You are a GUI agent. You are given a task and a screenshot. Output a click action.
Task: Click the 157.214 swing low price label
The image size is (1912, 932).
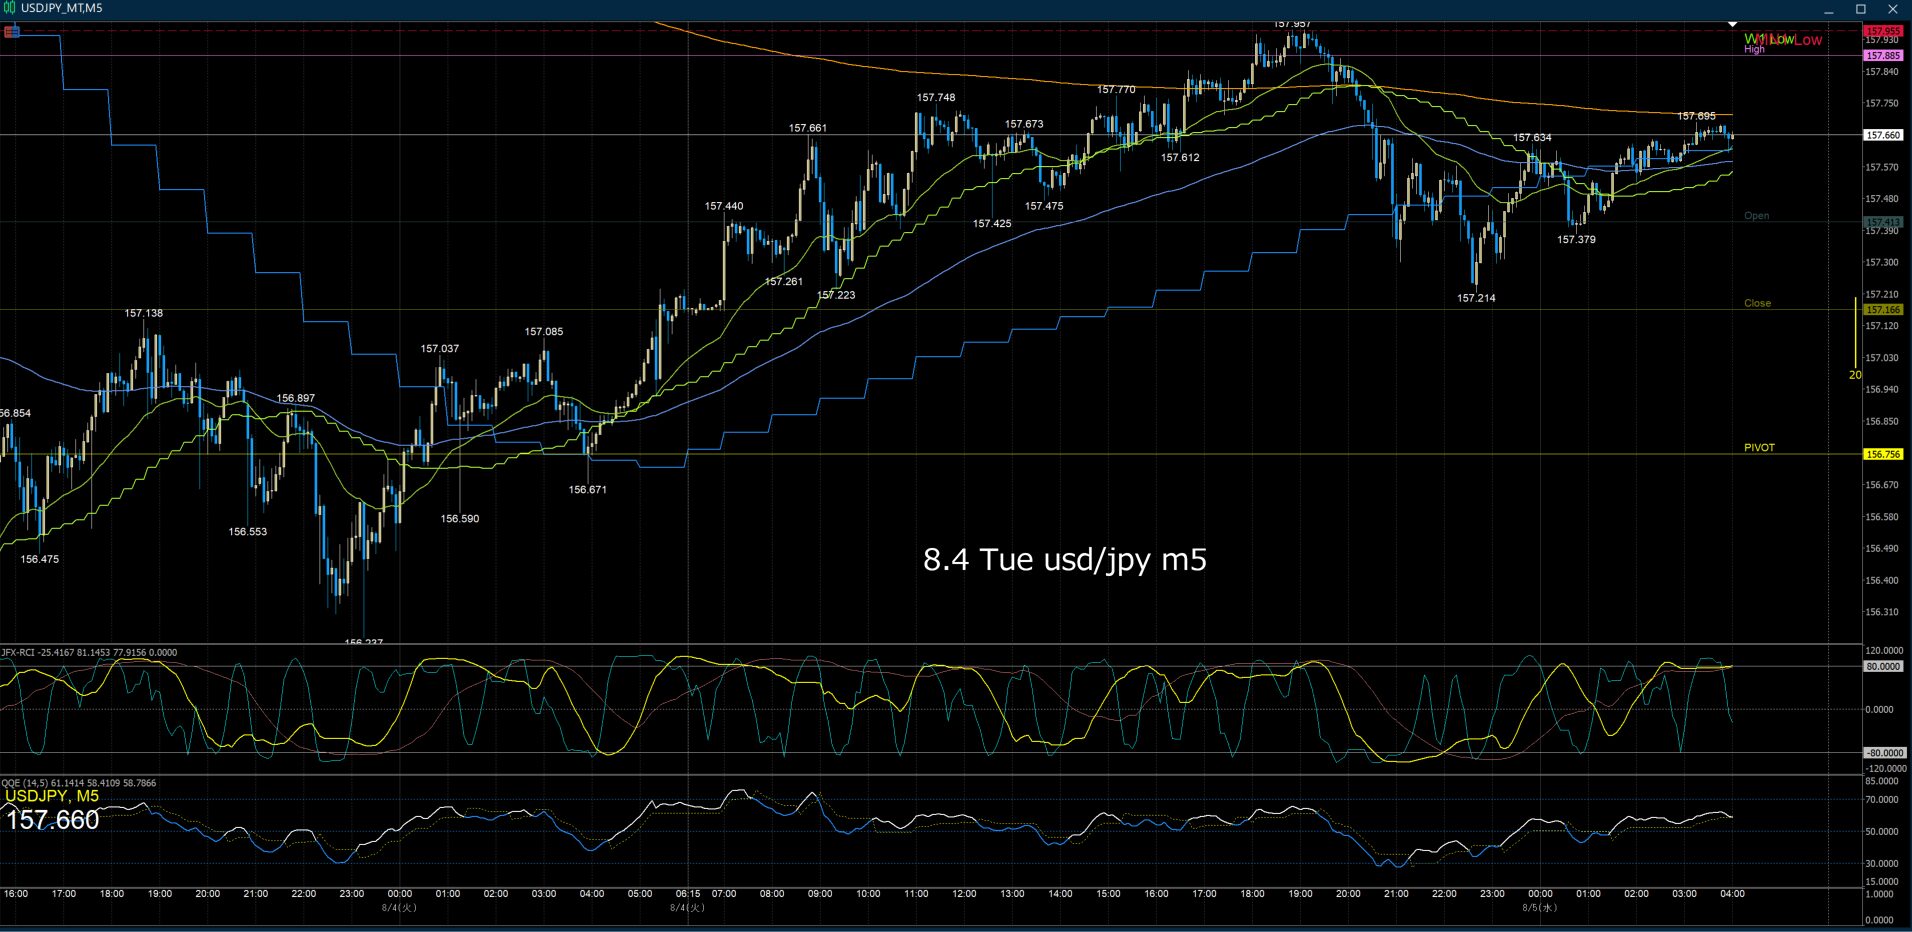[1476, 298]
